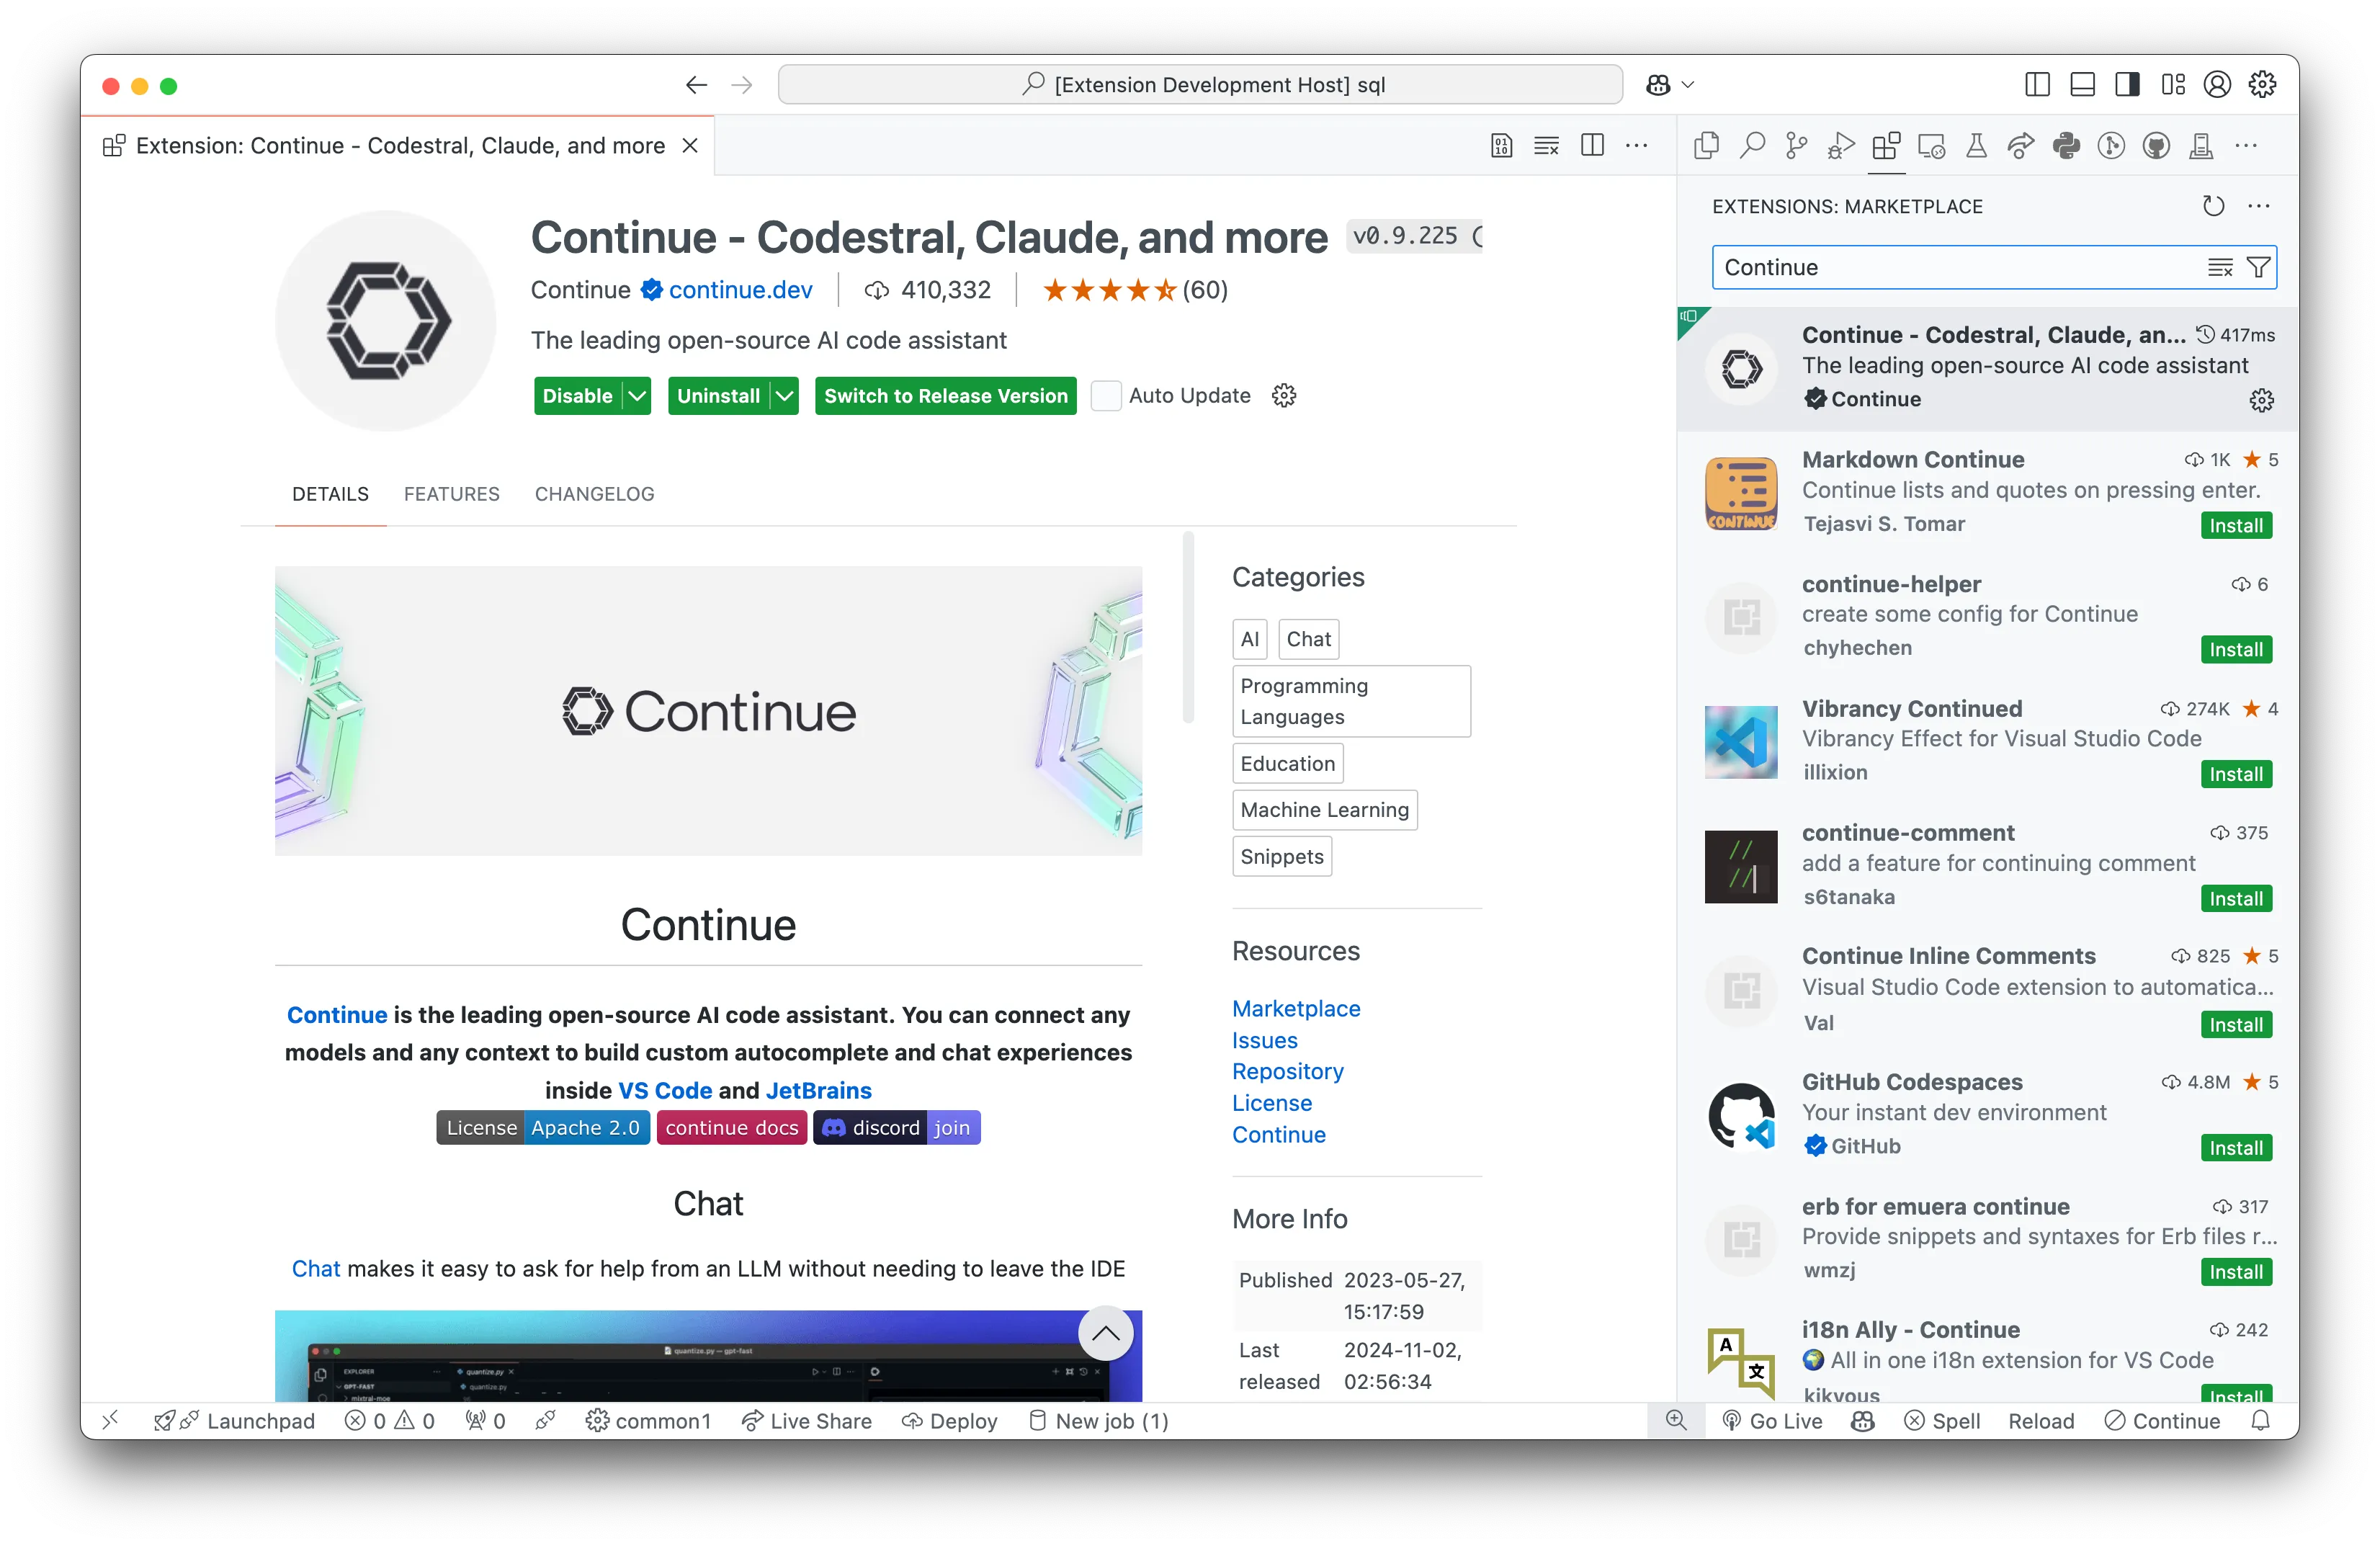This screenshot has width=2380, height=1546.
Task: Open manage gear on Continue list item
Action: (2262, 400)
